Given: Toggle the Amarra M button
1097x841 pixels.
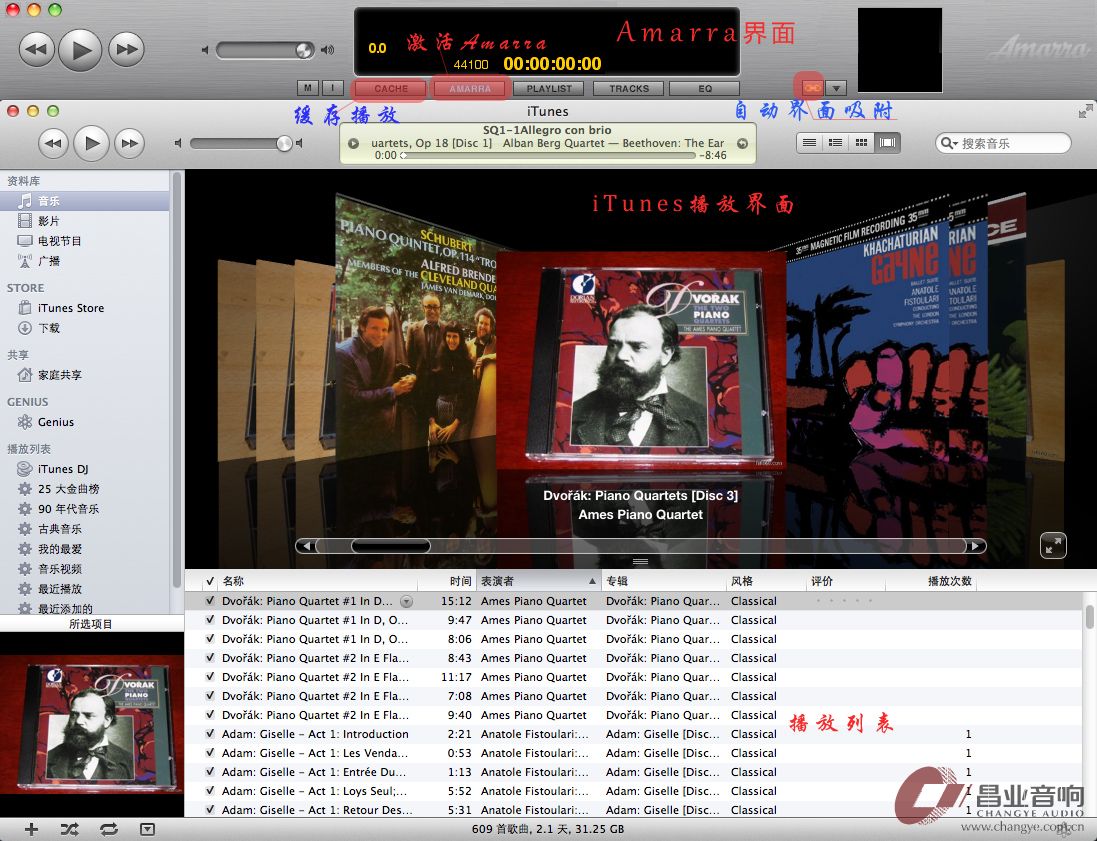Looking at the screenshot, I should click(x=308, y=88).
